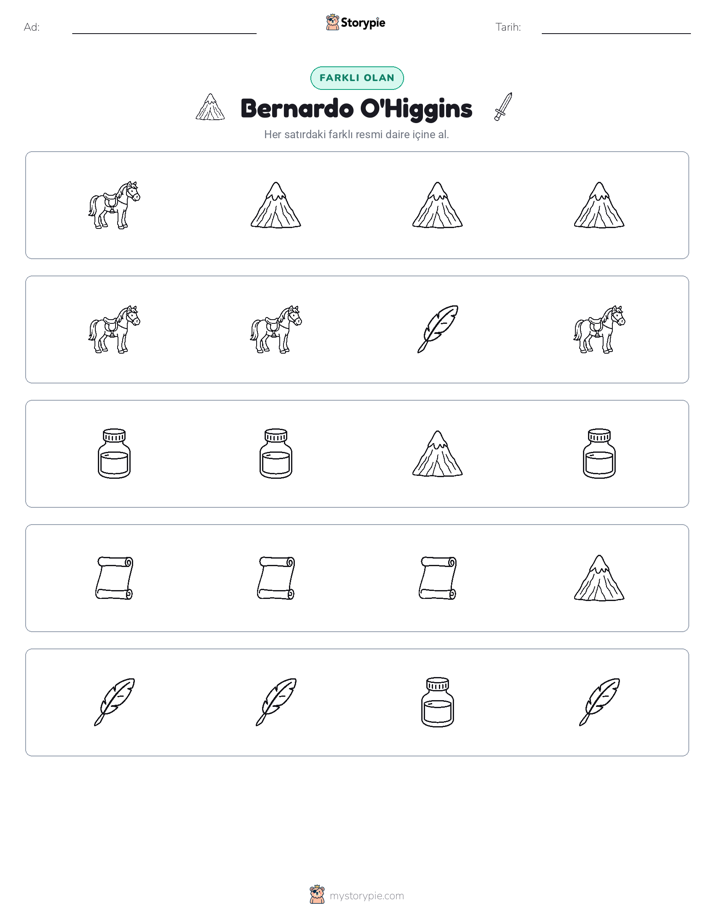
Task: Click the mountain among the ink bottles
Action: pyautogui.click(x=438, y=454)
